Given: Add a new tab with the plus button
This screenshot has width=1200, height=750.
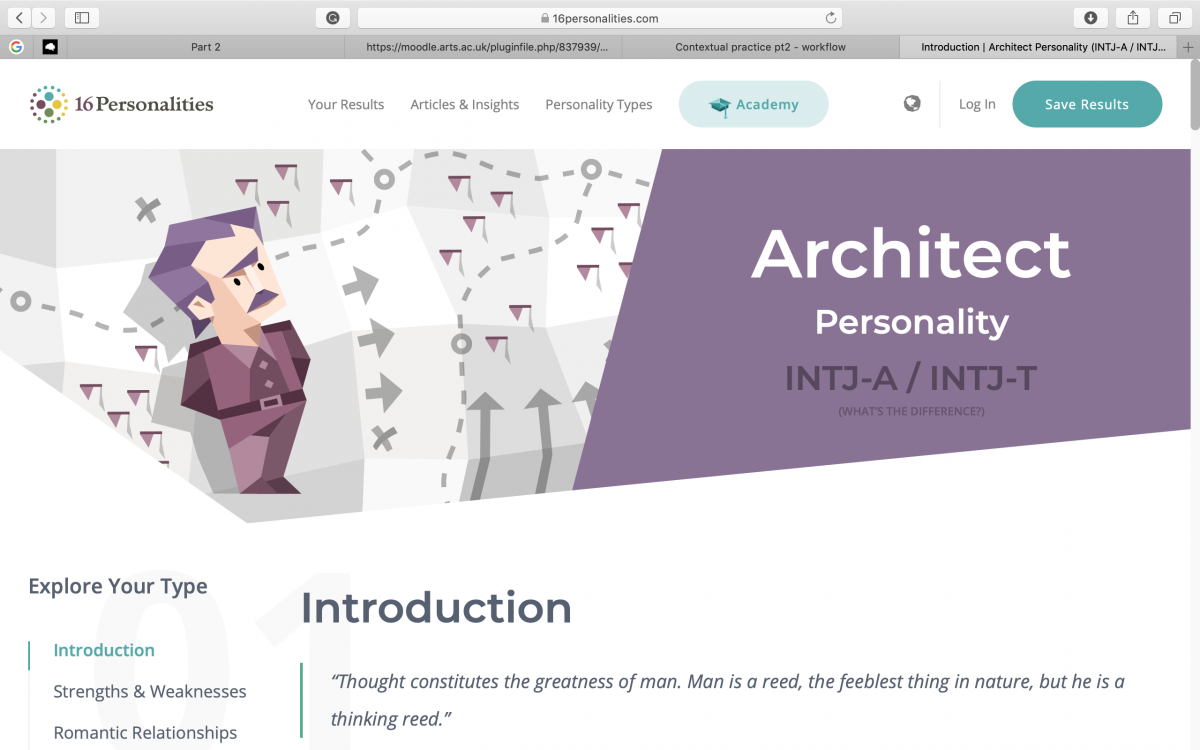Looking at the screenshot, I should (1188, 46).
